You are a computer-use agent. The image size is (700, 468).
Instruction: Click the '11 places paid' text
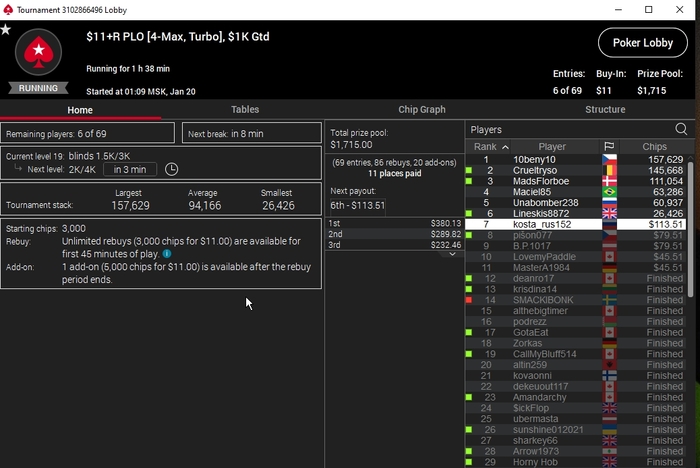point(395,173)
